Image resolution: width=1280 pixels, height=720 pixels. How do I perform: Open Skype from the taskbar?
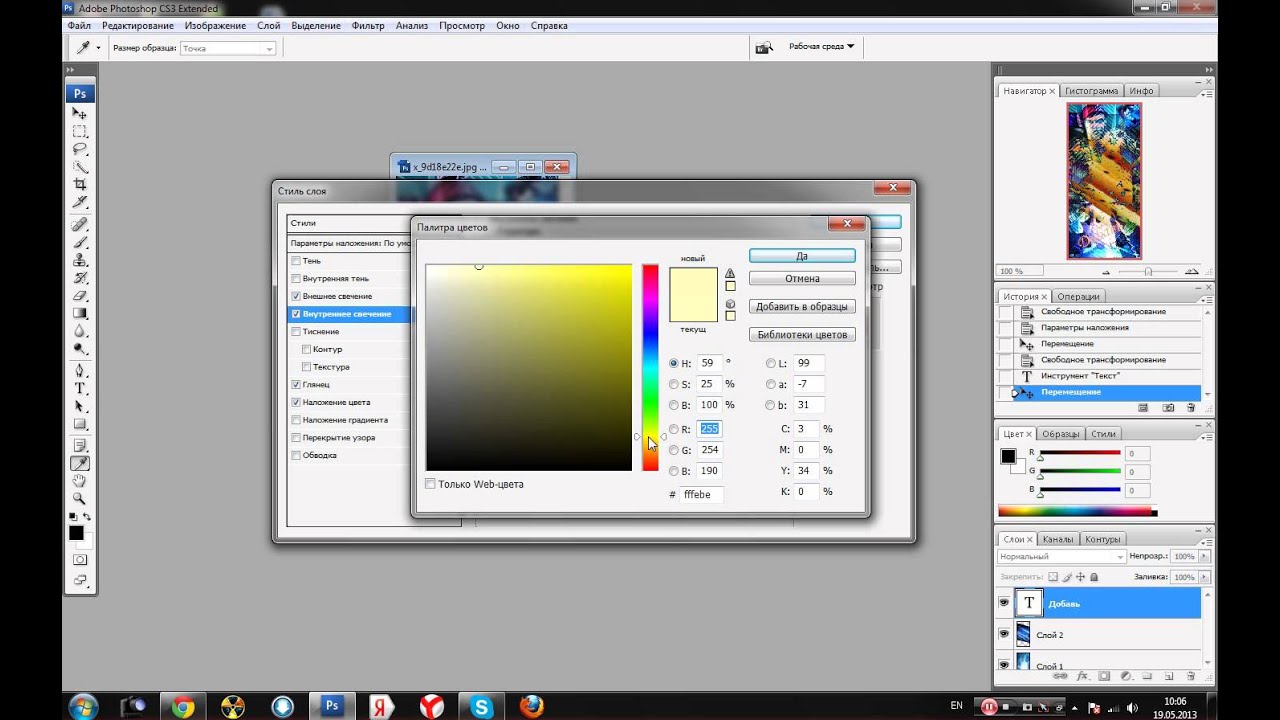[x=480, y=706]
